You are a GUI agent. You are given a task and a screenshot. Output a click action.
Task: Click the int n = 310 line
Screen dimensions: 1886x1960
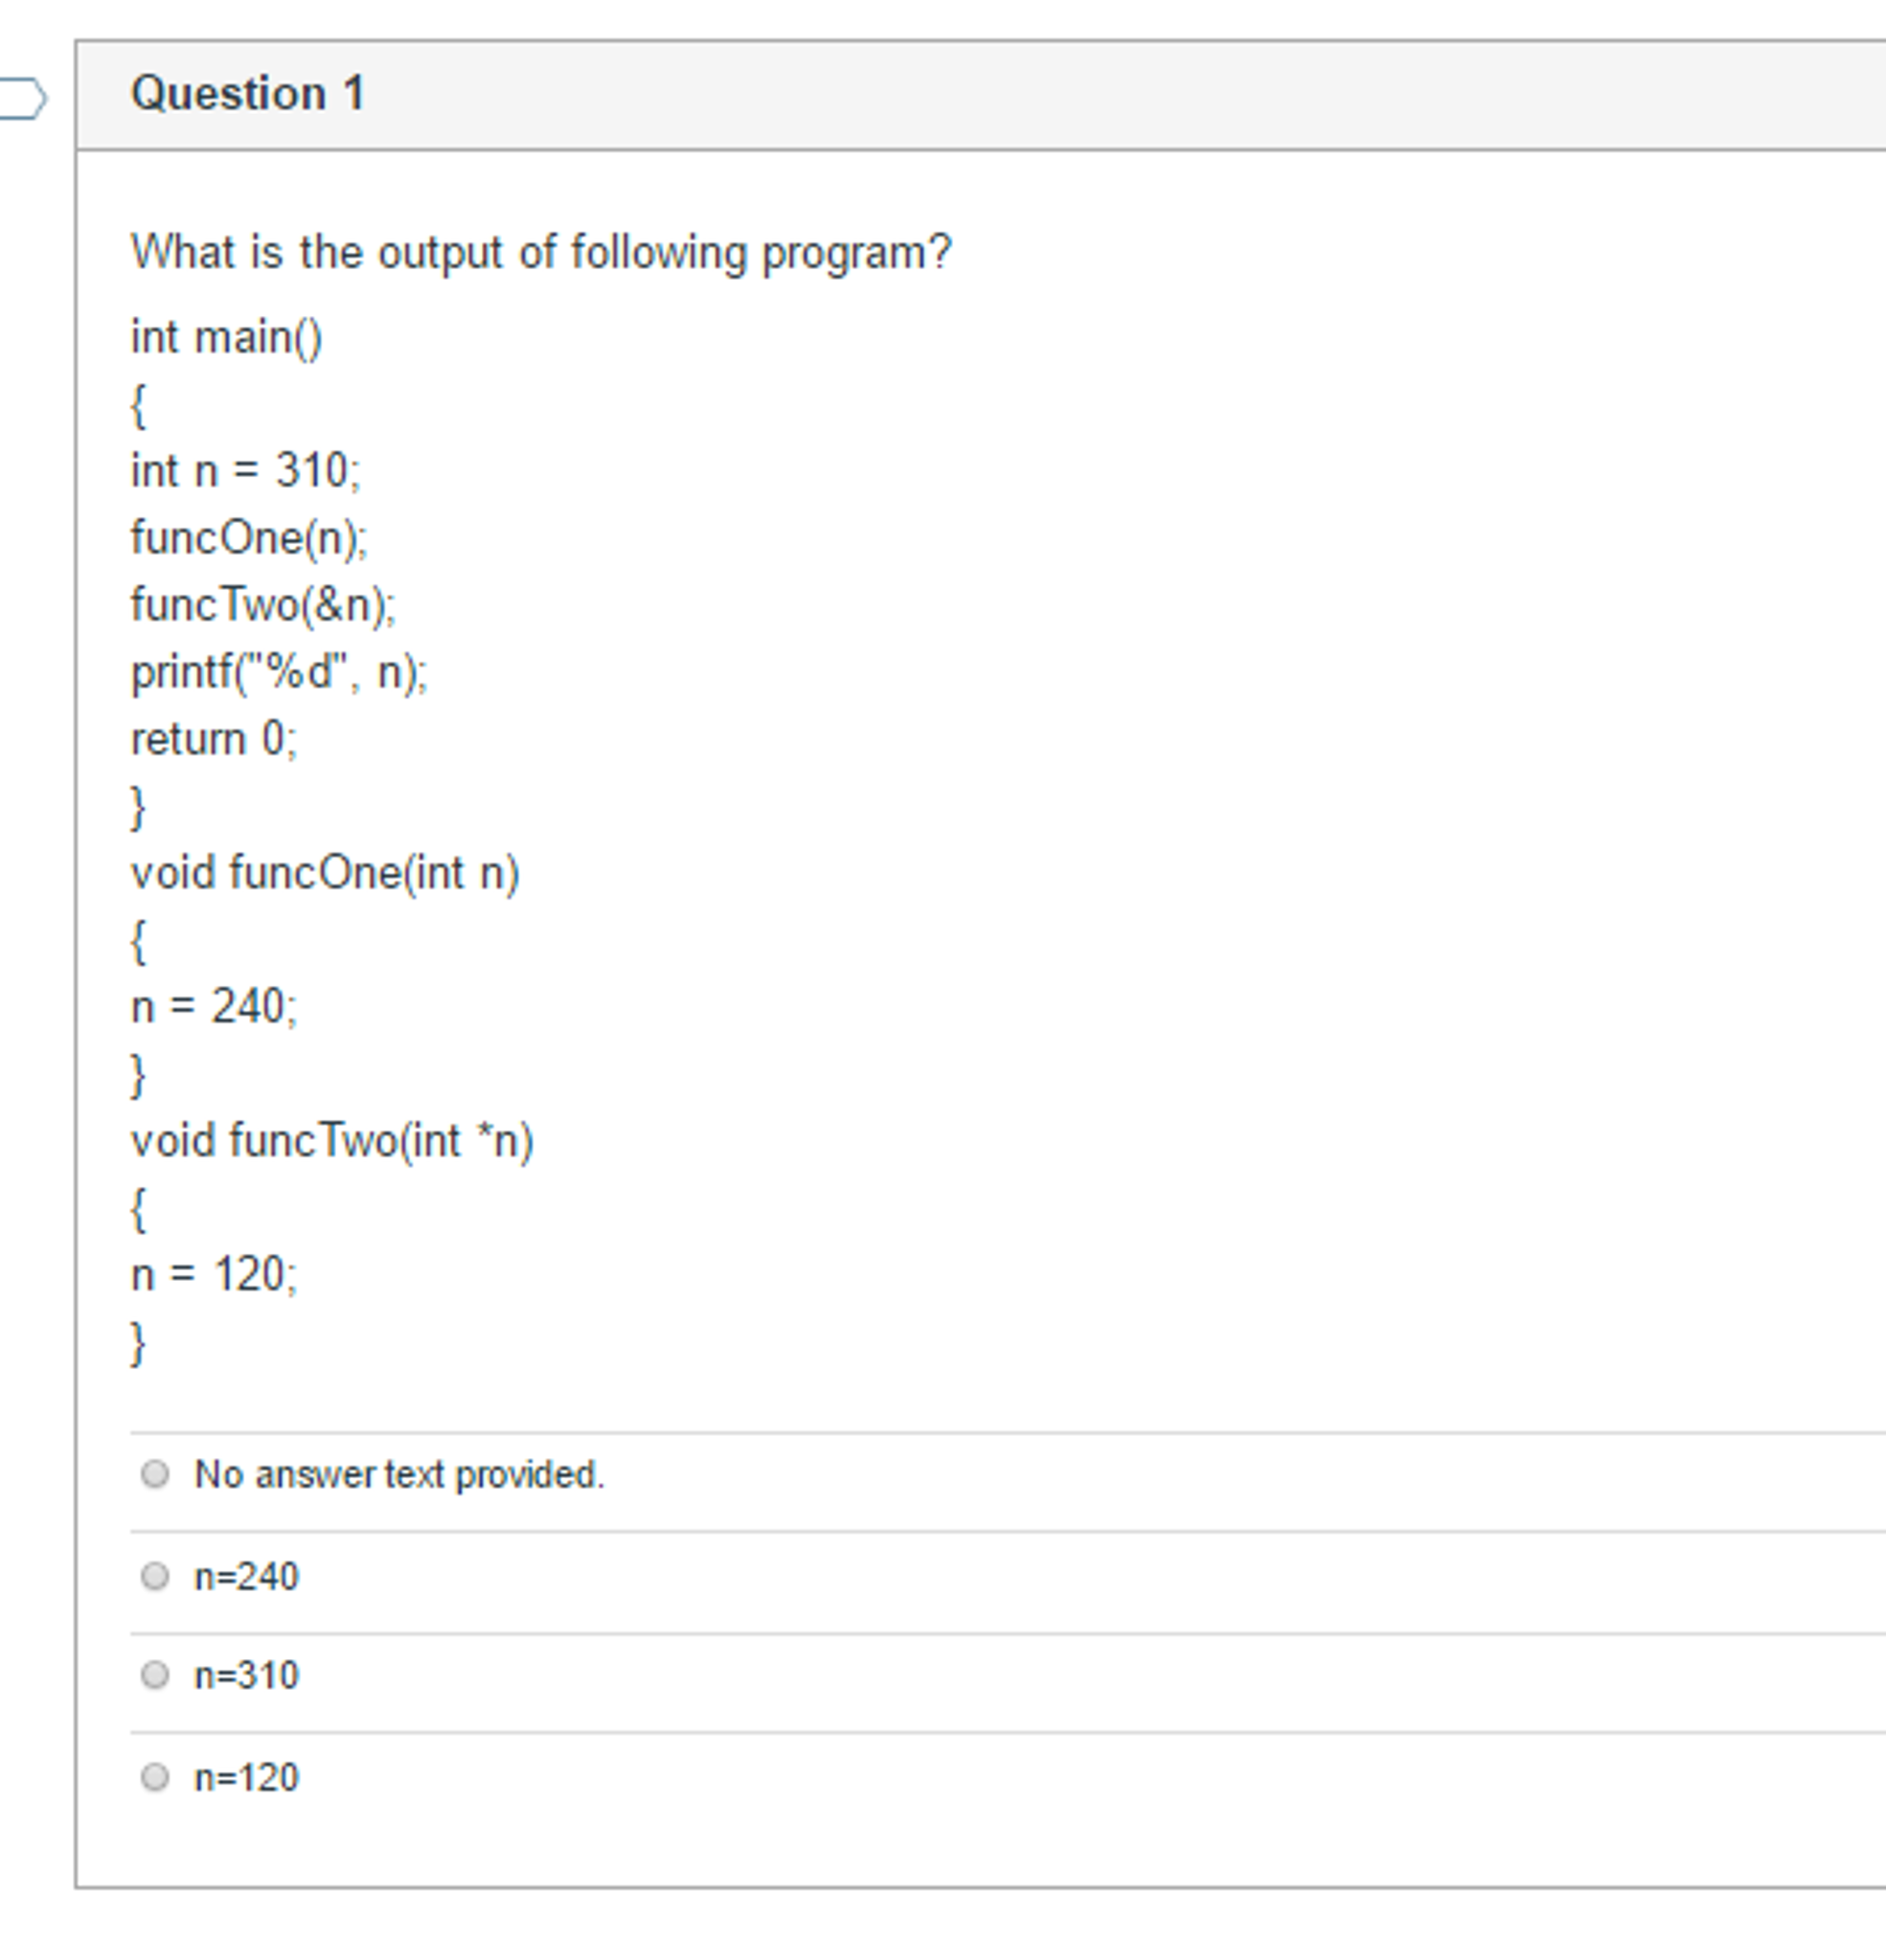pos(247,470)
